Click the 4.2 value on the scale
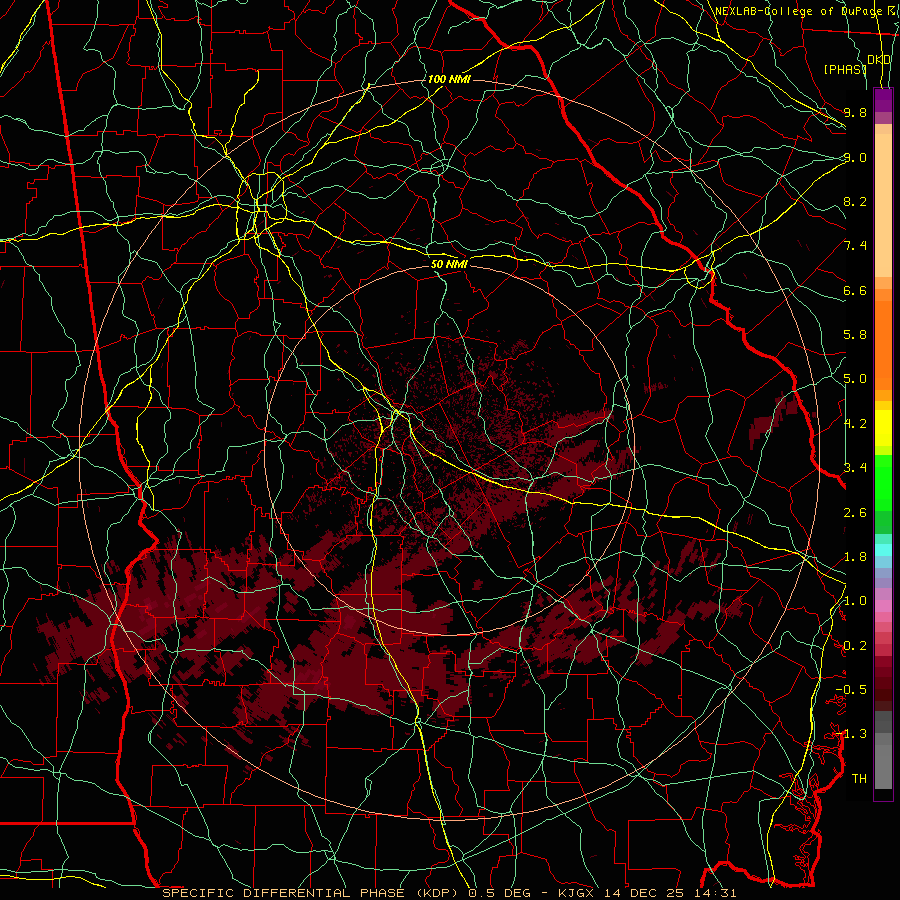Screen dimensions: 900x900 click(855, 424)
